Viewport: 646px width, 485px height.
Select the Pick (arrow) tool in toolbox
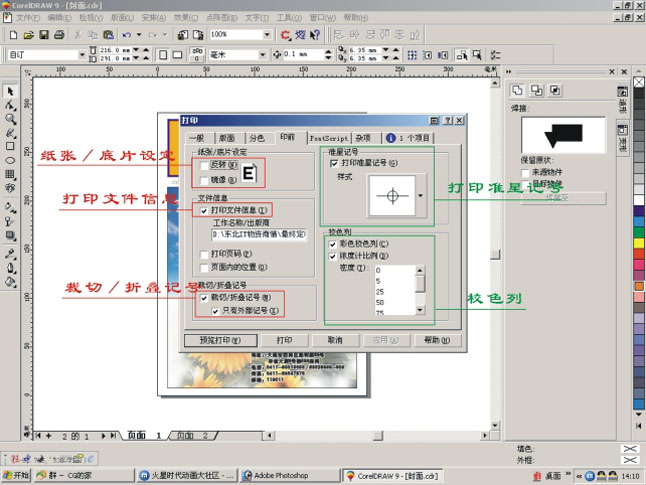point(10,92)
